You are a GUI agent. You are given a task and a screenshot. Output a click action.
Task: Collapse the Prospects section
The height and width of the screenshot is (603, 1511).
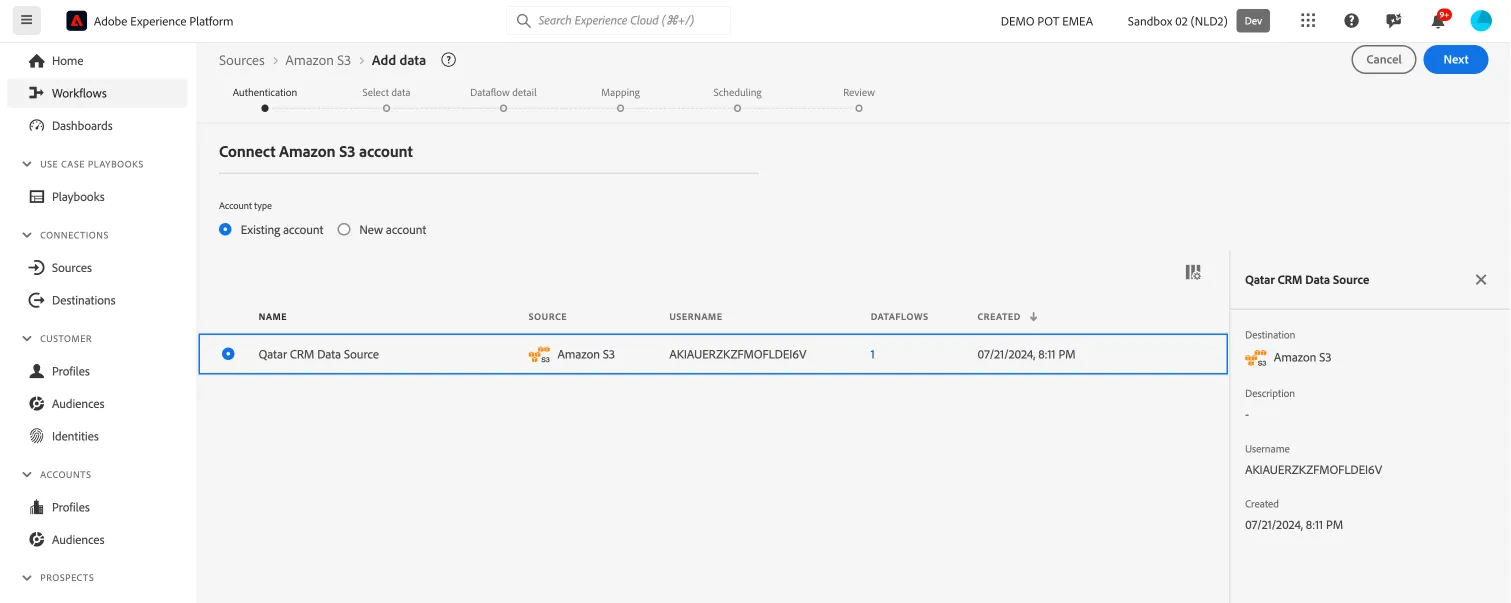tap(27, 578)
